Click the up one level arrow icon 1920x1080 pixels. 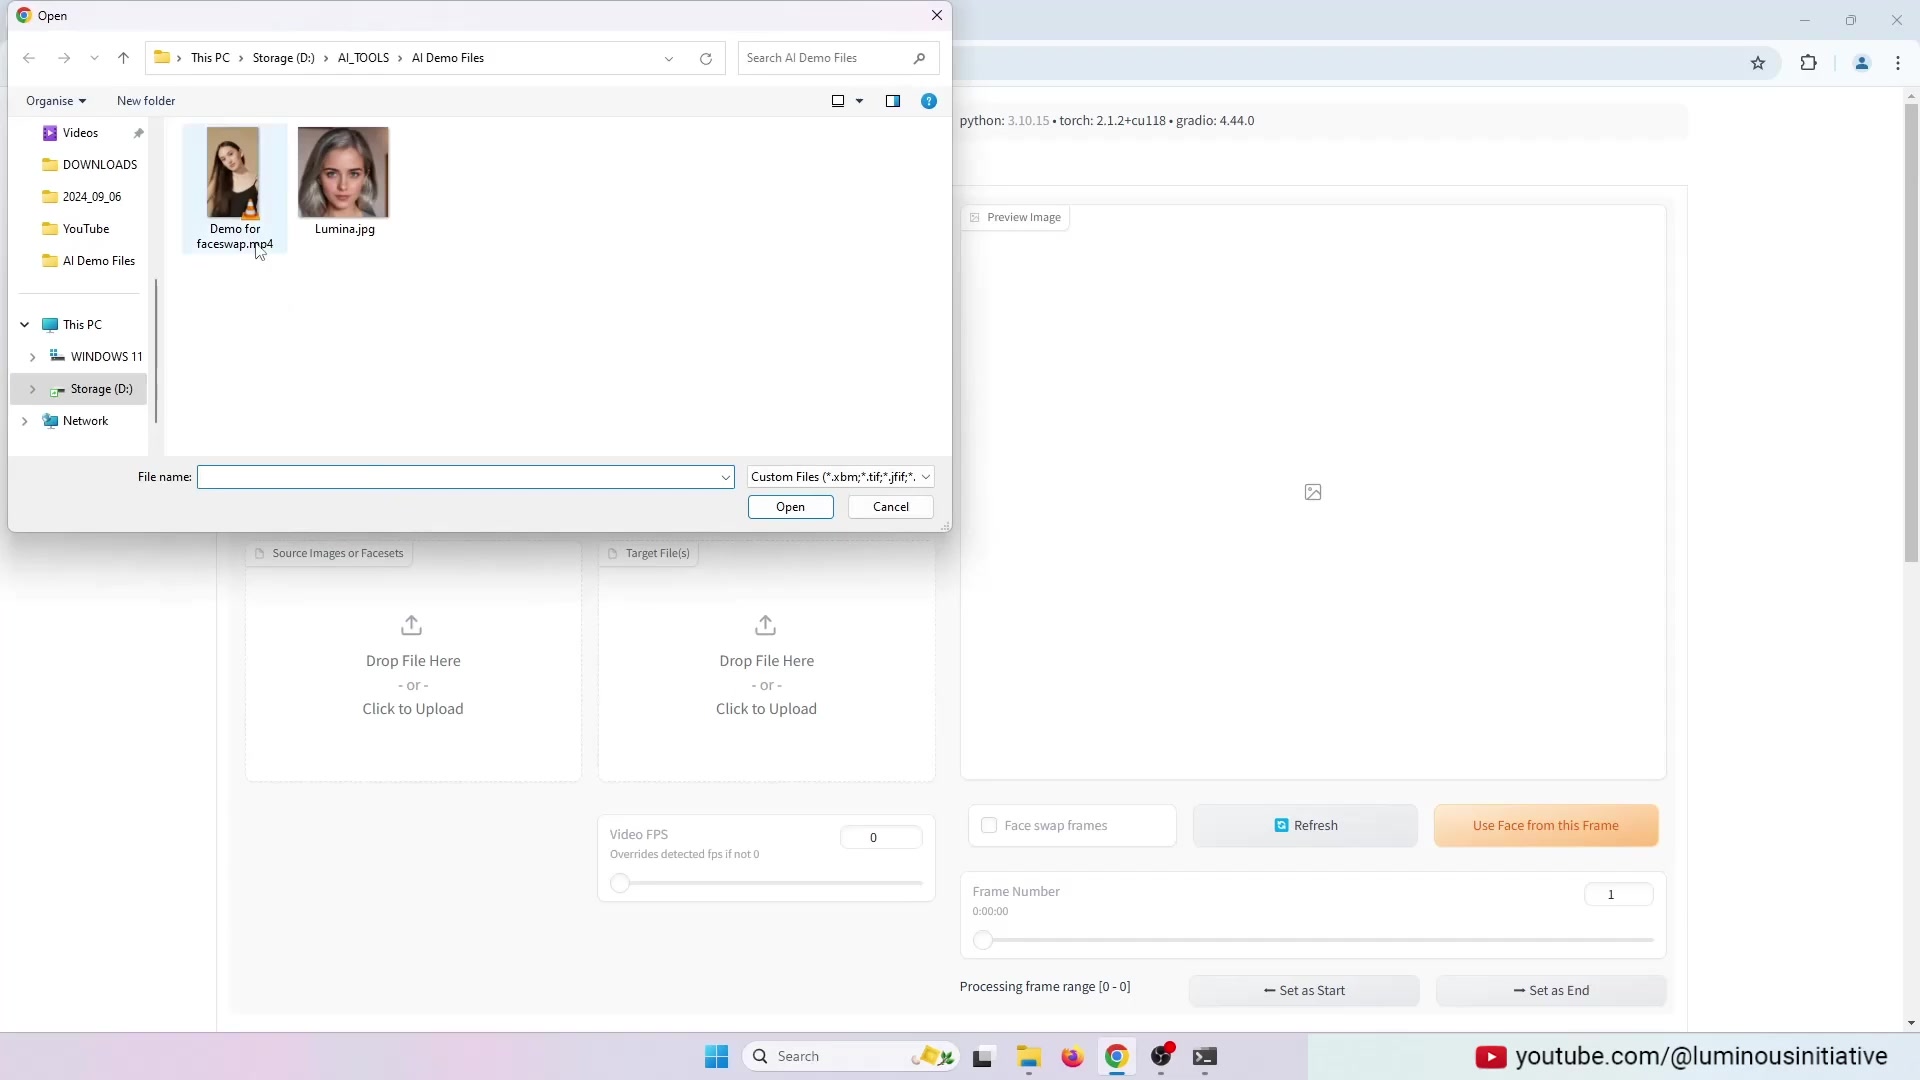pyautogui.click(x=124, y=58)
